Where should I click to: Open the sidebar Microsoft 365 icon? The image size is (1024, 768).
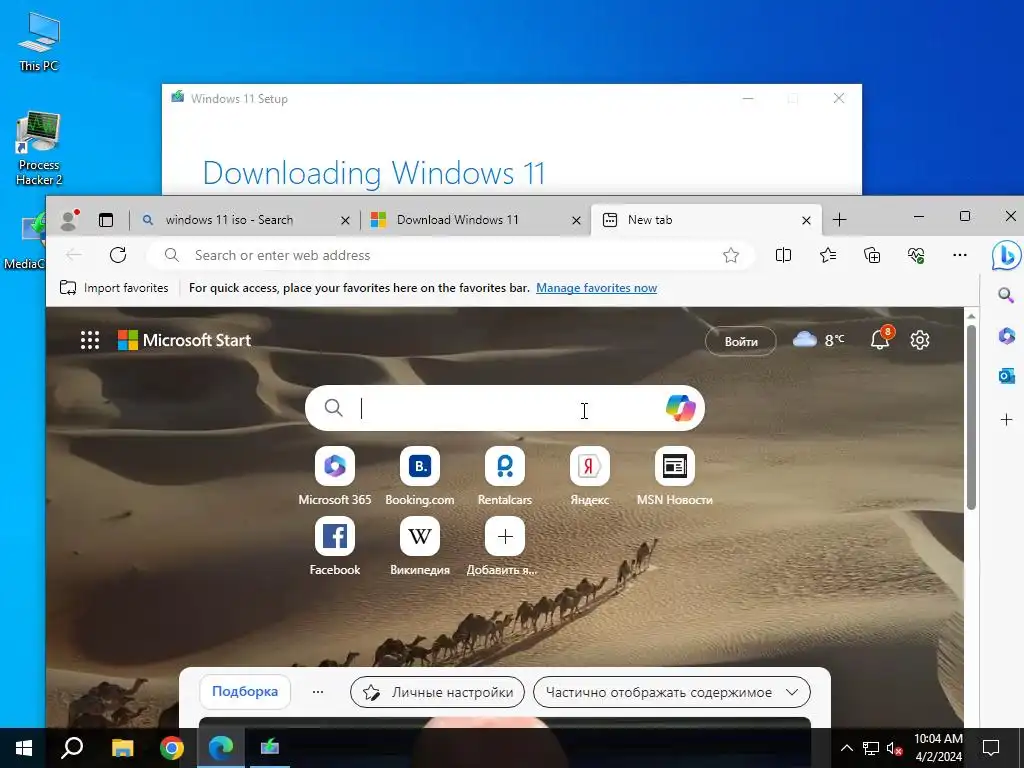click(1006, 336)
